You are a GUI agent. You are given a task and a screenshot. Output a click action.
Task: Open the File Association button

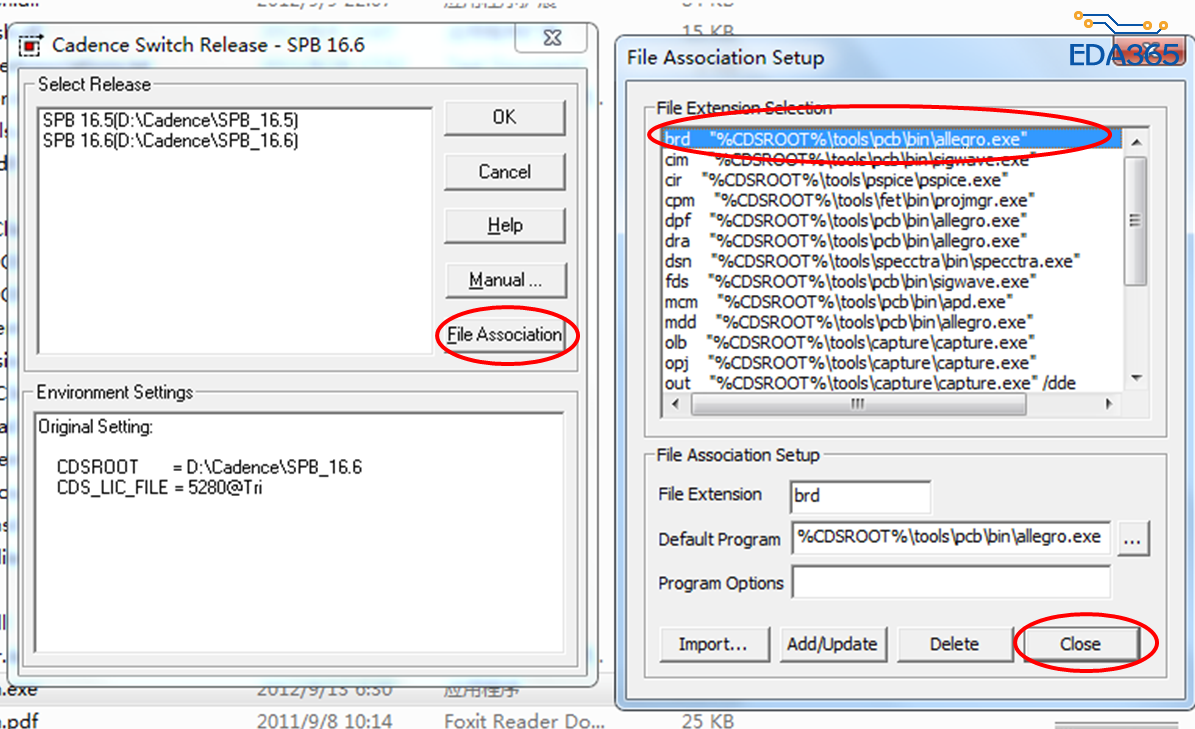pos(505,334)
